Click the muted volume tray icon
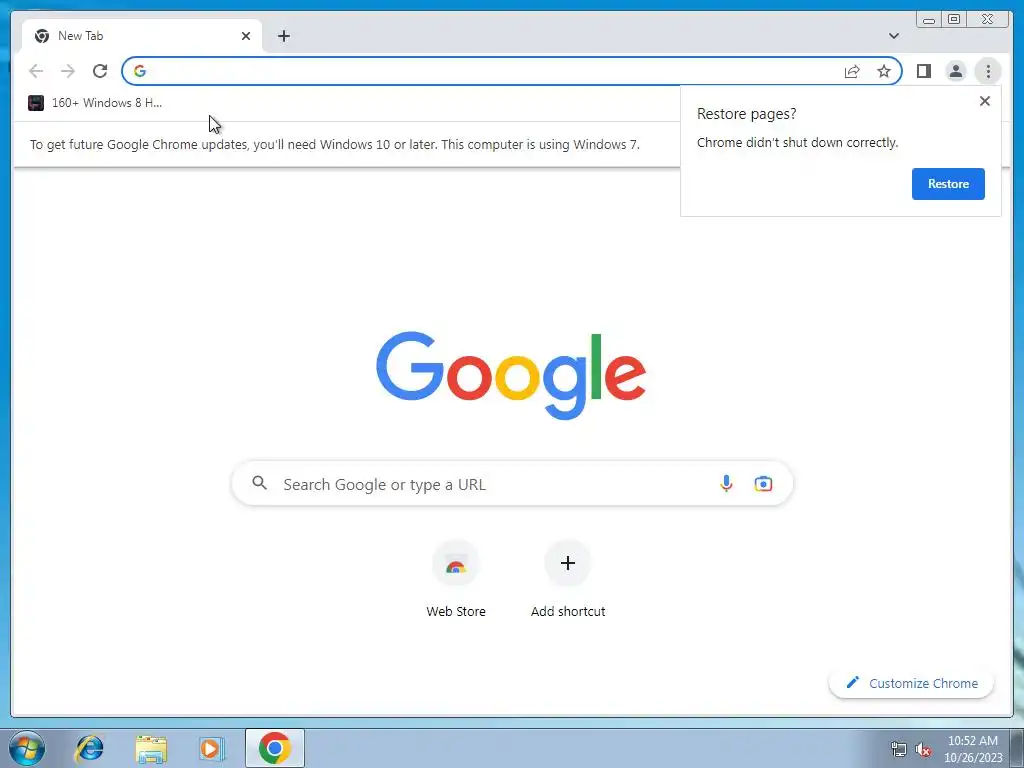This screenshot has height=768, width=1024. [x=923, y=749]
